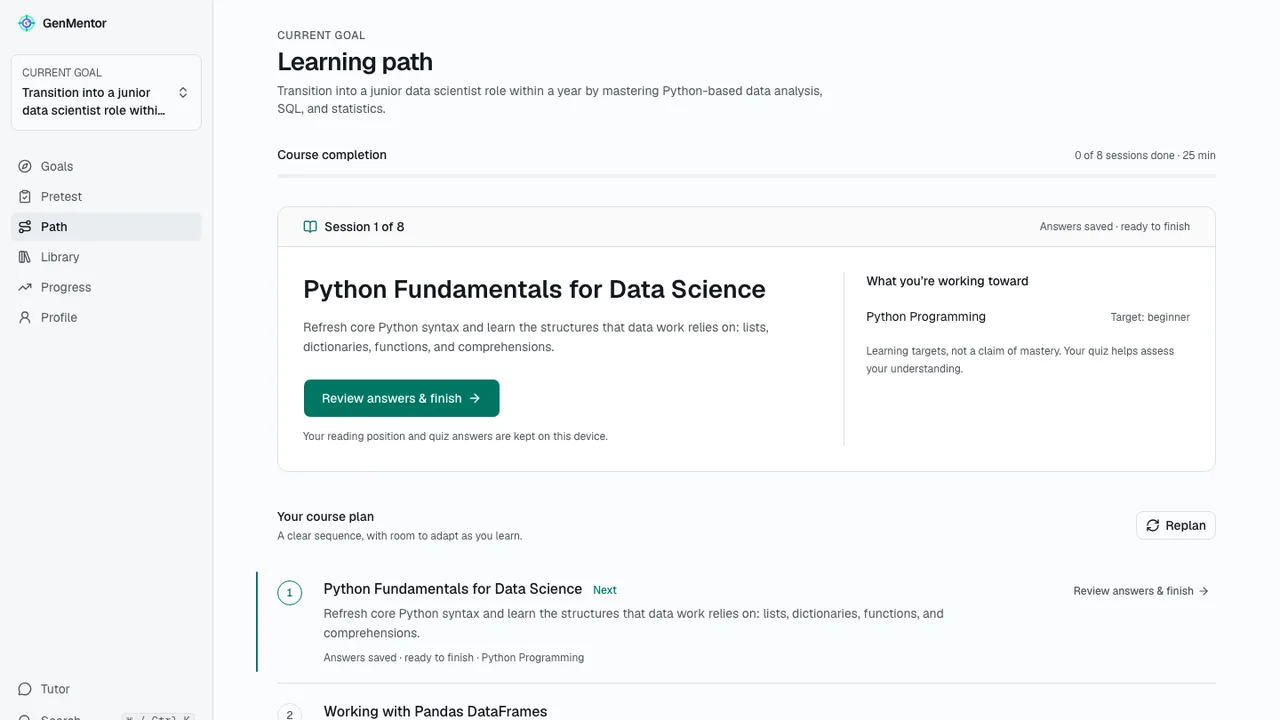1280x720 pixels.
Task: Click the GenMentor logo icon
Action: pyautogui.click(x=26, y=23)
